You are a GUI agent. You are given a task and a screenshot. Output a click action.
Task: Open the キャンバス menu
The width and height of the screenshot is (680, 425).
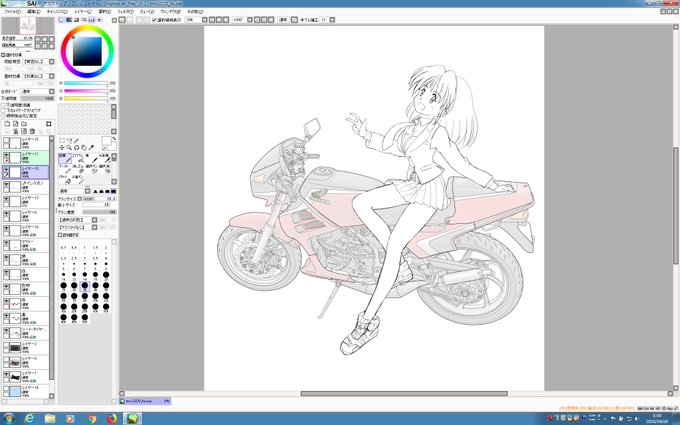57,12
